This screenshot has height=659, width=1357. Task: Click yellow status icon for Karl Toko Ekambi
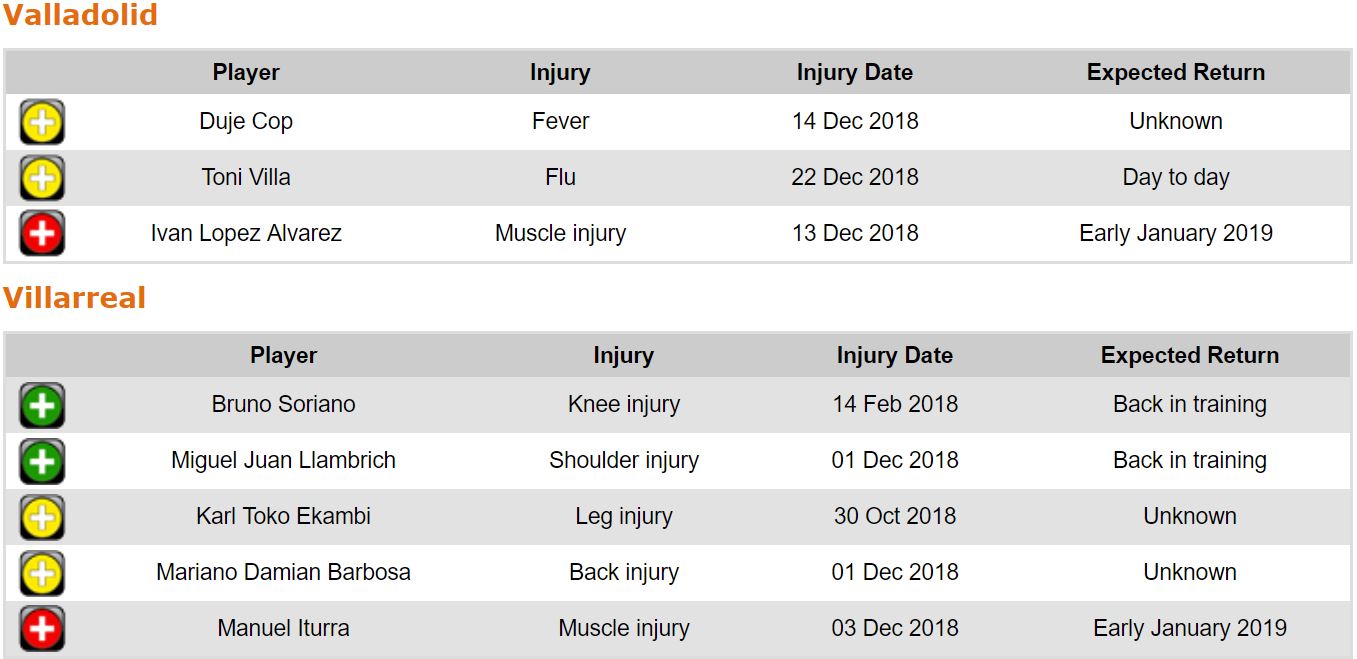(42, 518)
